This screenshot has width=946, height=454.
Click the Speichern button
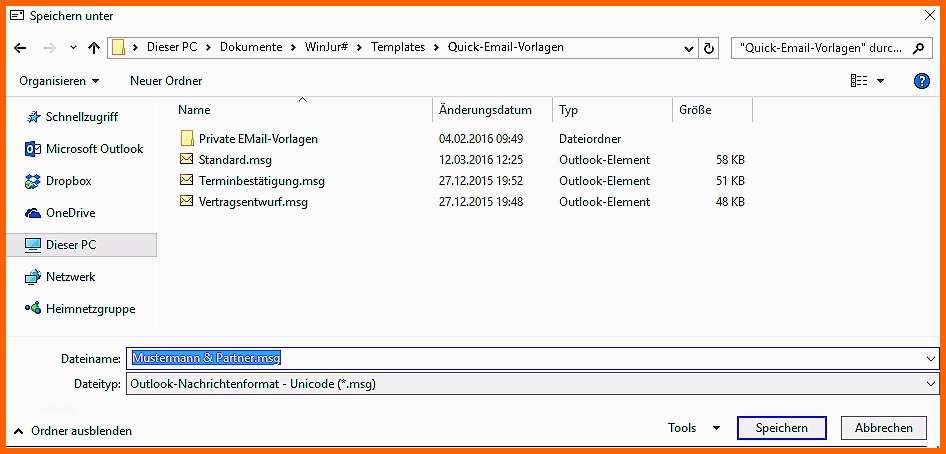tap(781, 428)
